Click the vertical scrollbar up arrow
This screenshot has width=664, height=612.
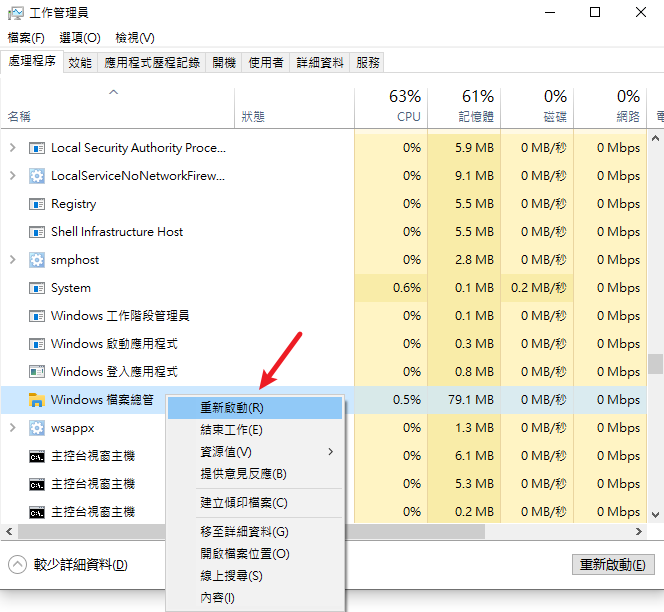pos(655,138)
